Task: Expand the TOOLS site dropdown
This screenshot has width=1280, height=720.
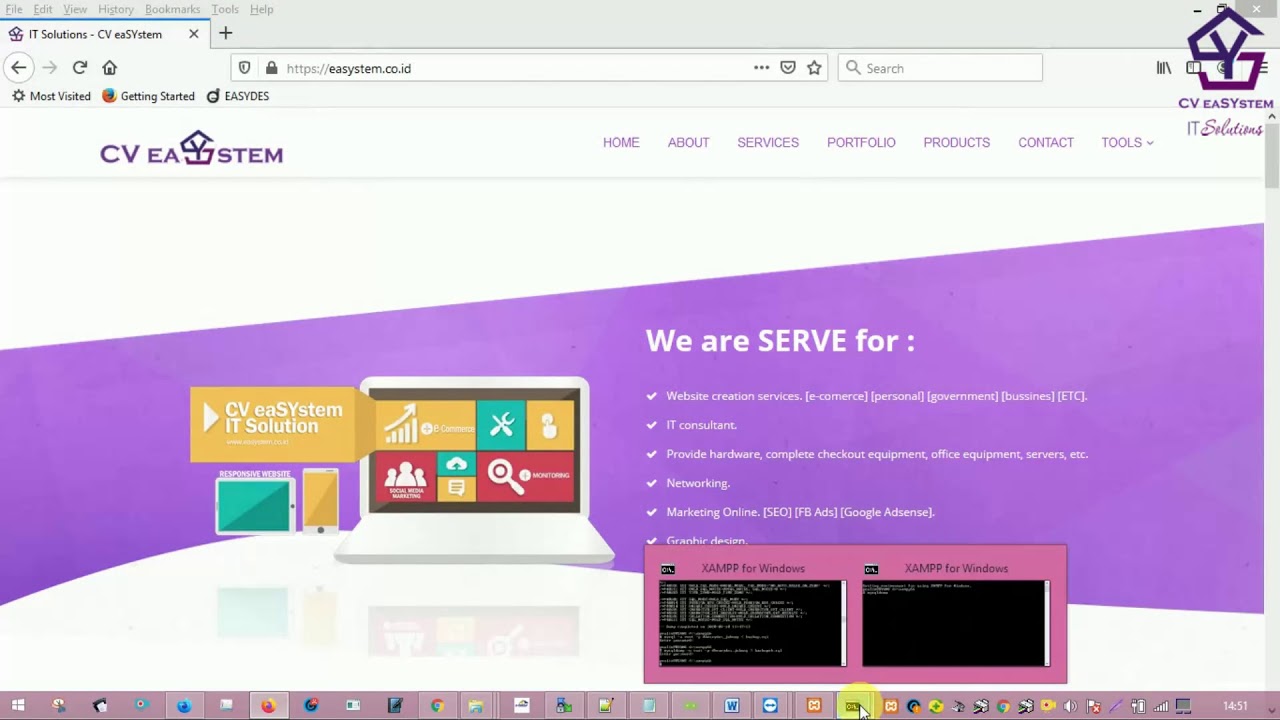Action: click(x=1127, y=143)
